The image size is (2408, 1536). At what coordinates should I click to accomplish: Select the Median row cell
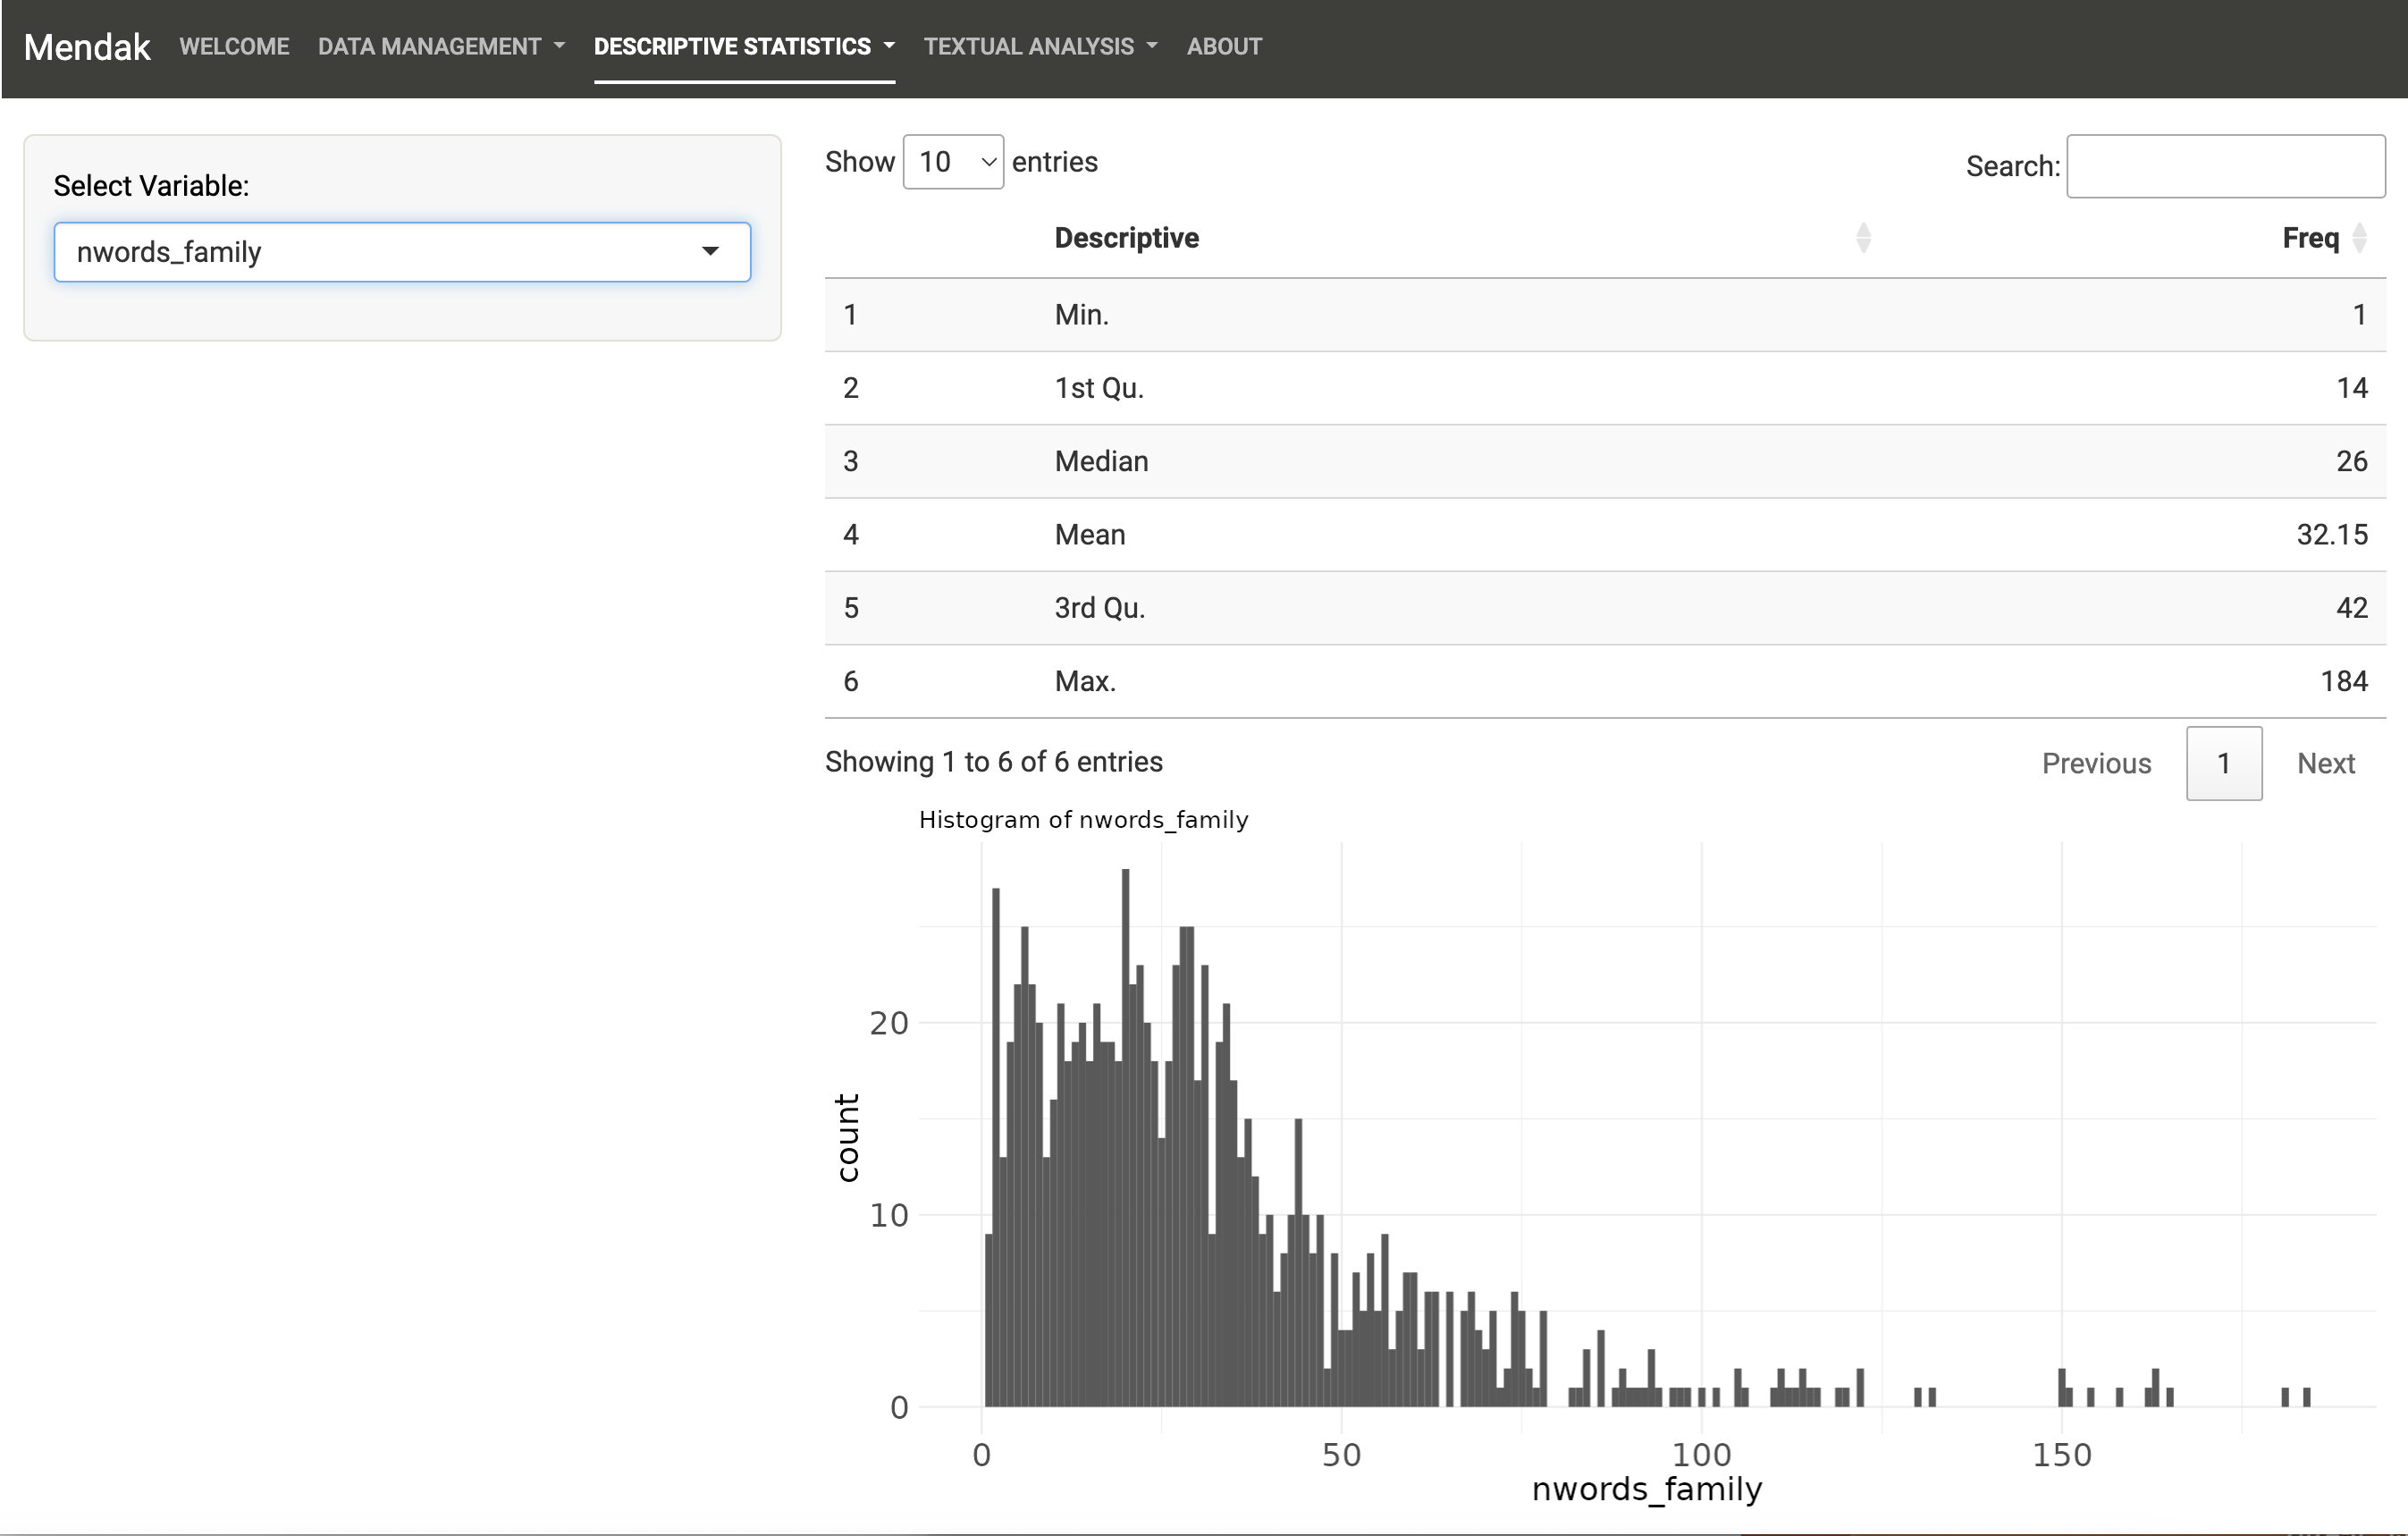tap(1101, 461)
